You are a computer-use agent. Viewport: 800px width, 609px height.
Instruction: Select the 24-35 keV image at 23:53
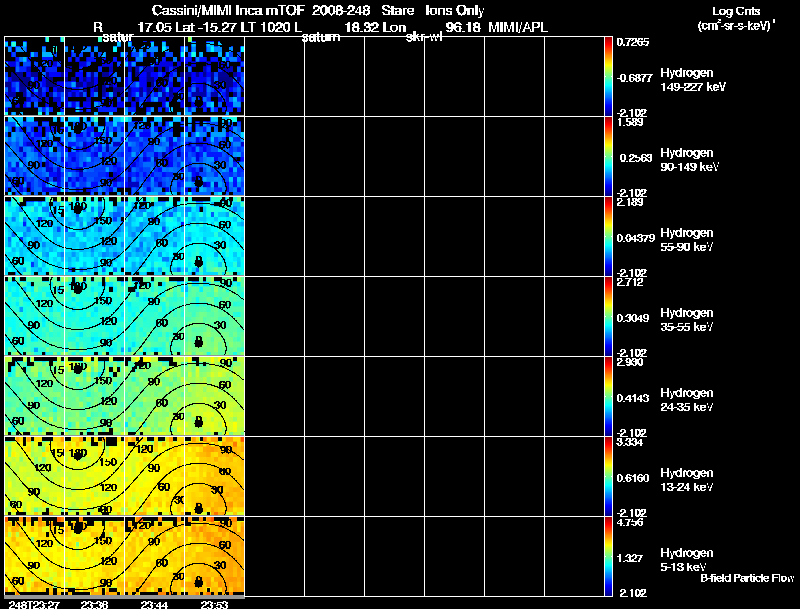(215, 396)
